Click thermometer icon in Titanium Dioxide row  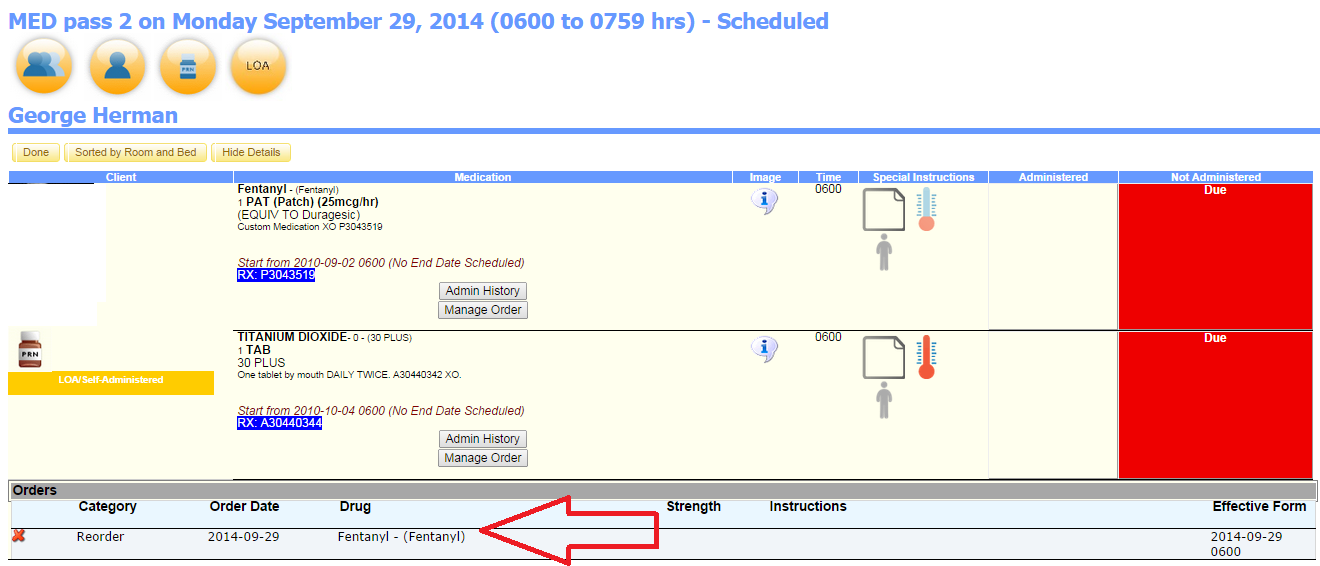pyautogui.click(x=926, y=357)
